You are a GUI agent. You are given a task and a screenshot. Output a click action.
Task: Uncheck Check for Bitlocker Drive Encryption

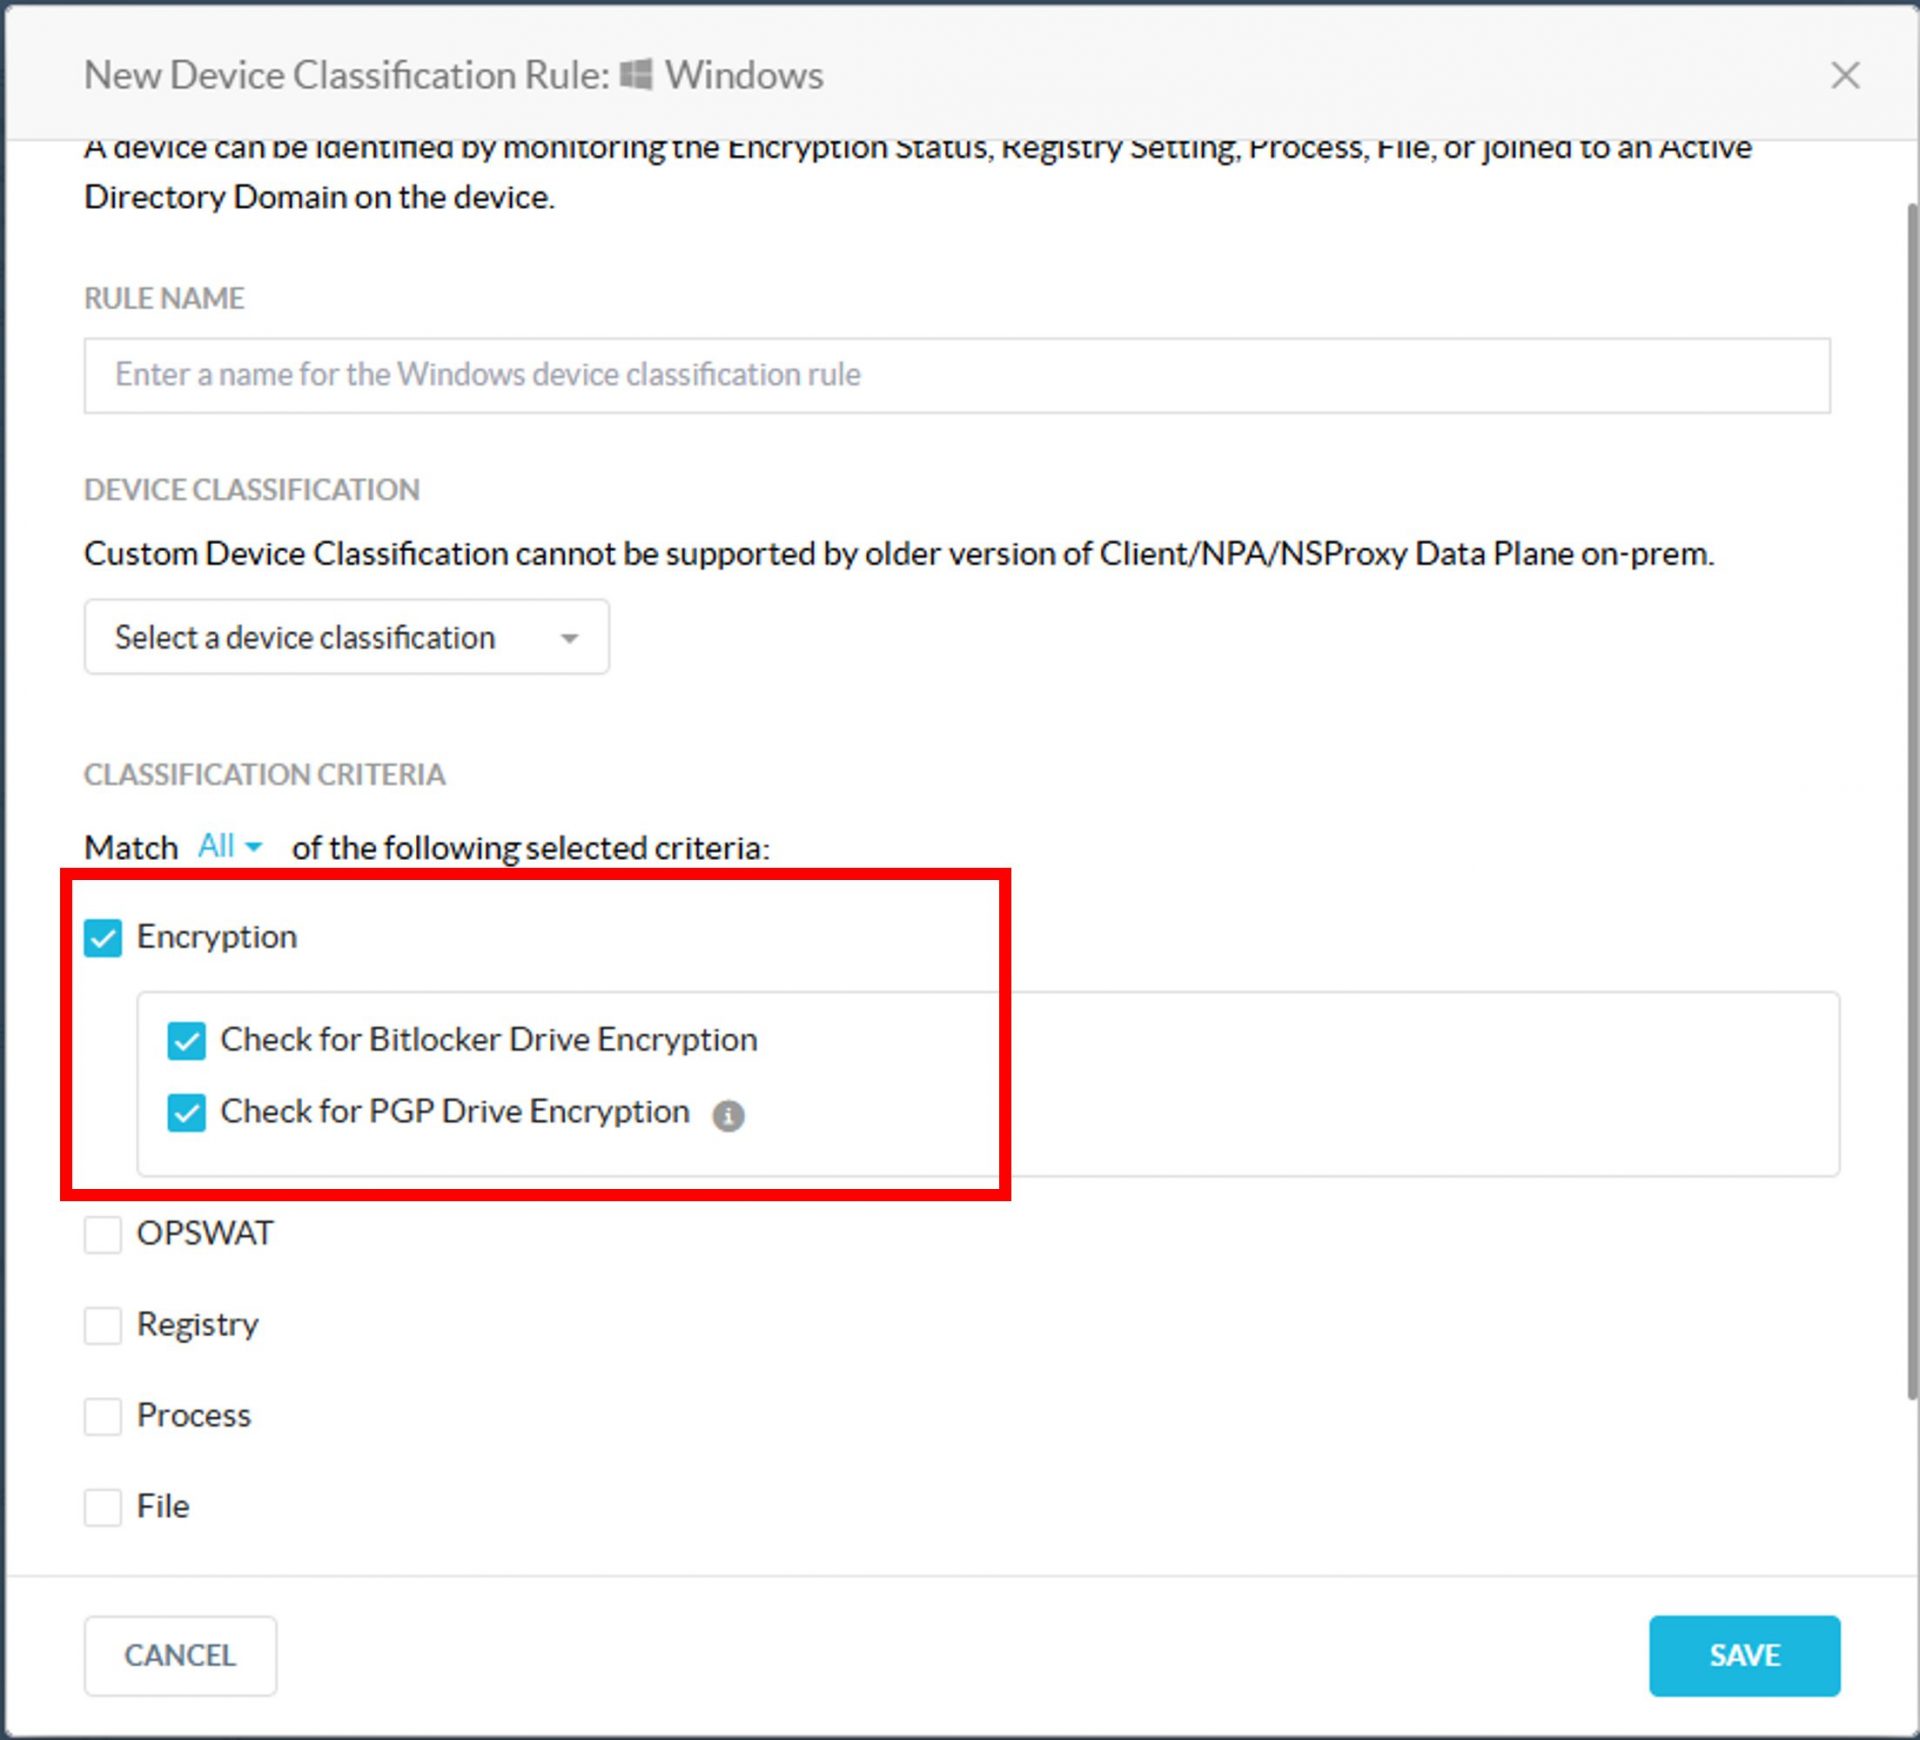tap(187, 1040)
